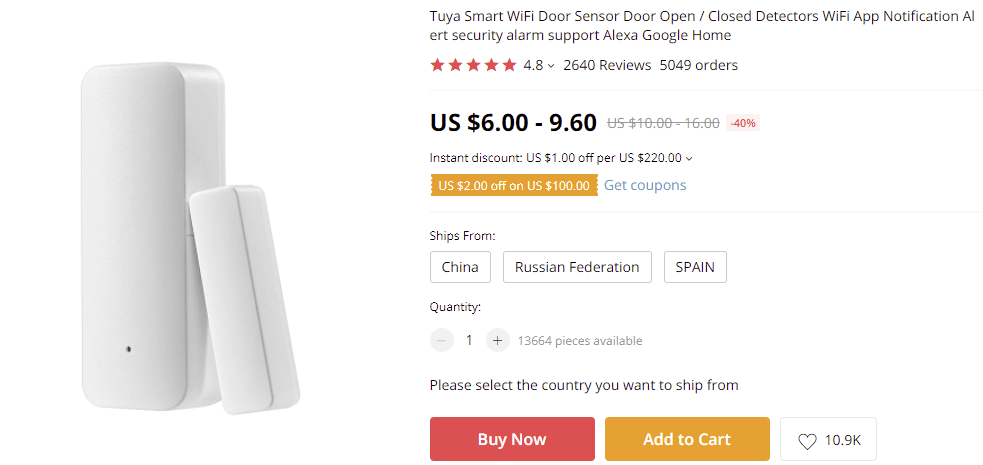Select Russian Federation shipping option
983x465 pixels.
(x=577, y=267)
